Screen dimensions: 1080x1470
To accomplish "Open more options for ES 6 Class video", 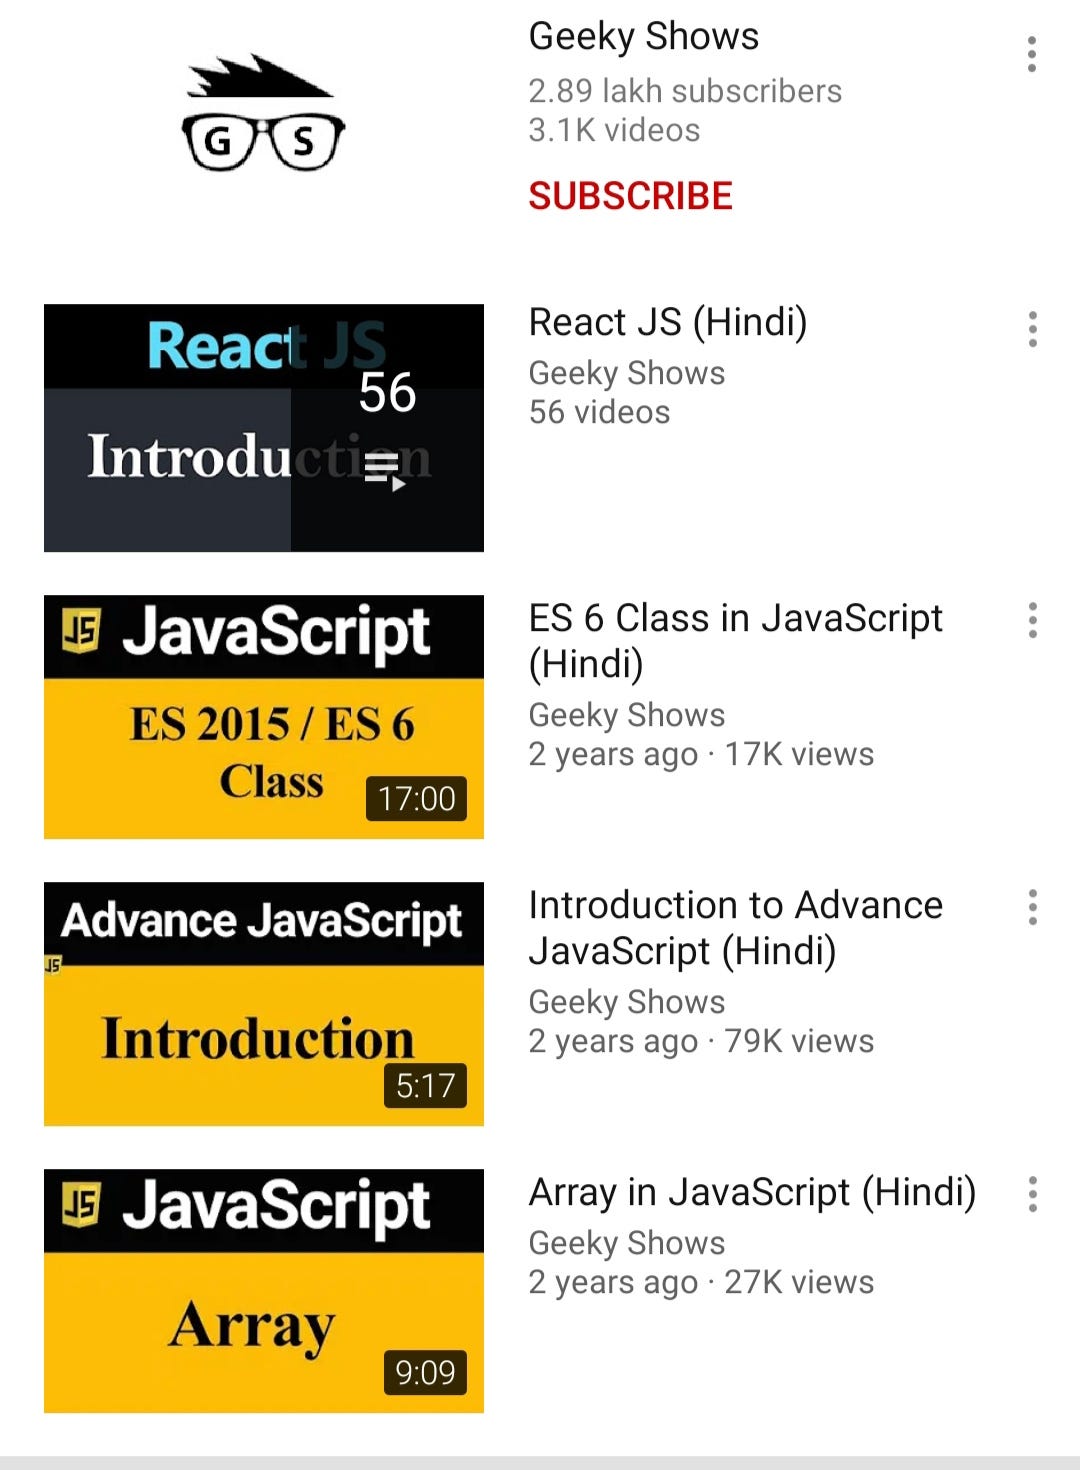I will [1032, 620].
